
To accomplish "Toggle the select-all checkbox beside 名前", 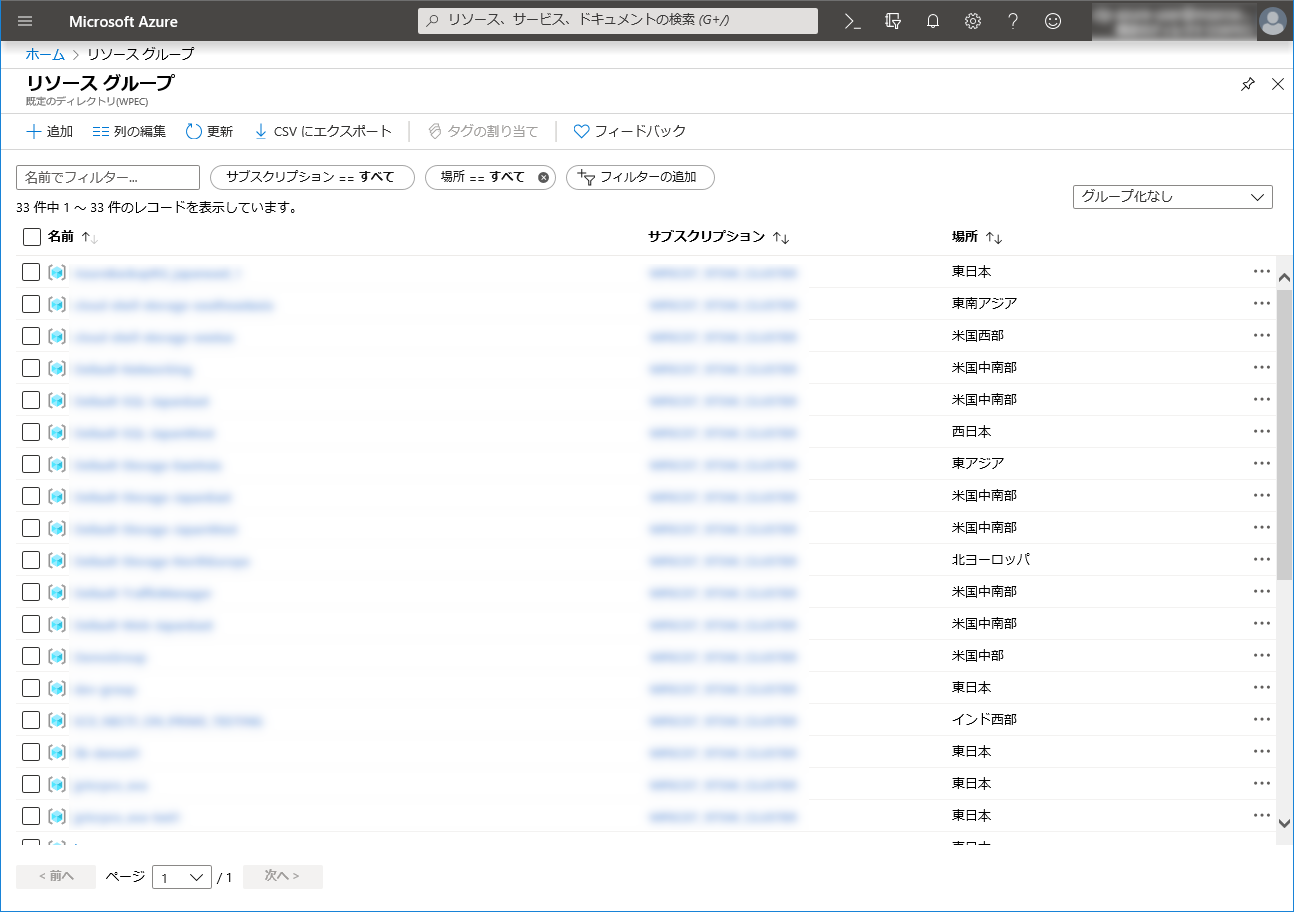I will (31, 237).
